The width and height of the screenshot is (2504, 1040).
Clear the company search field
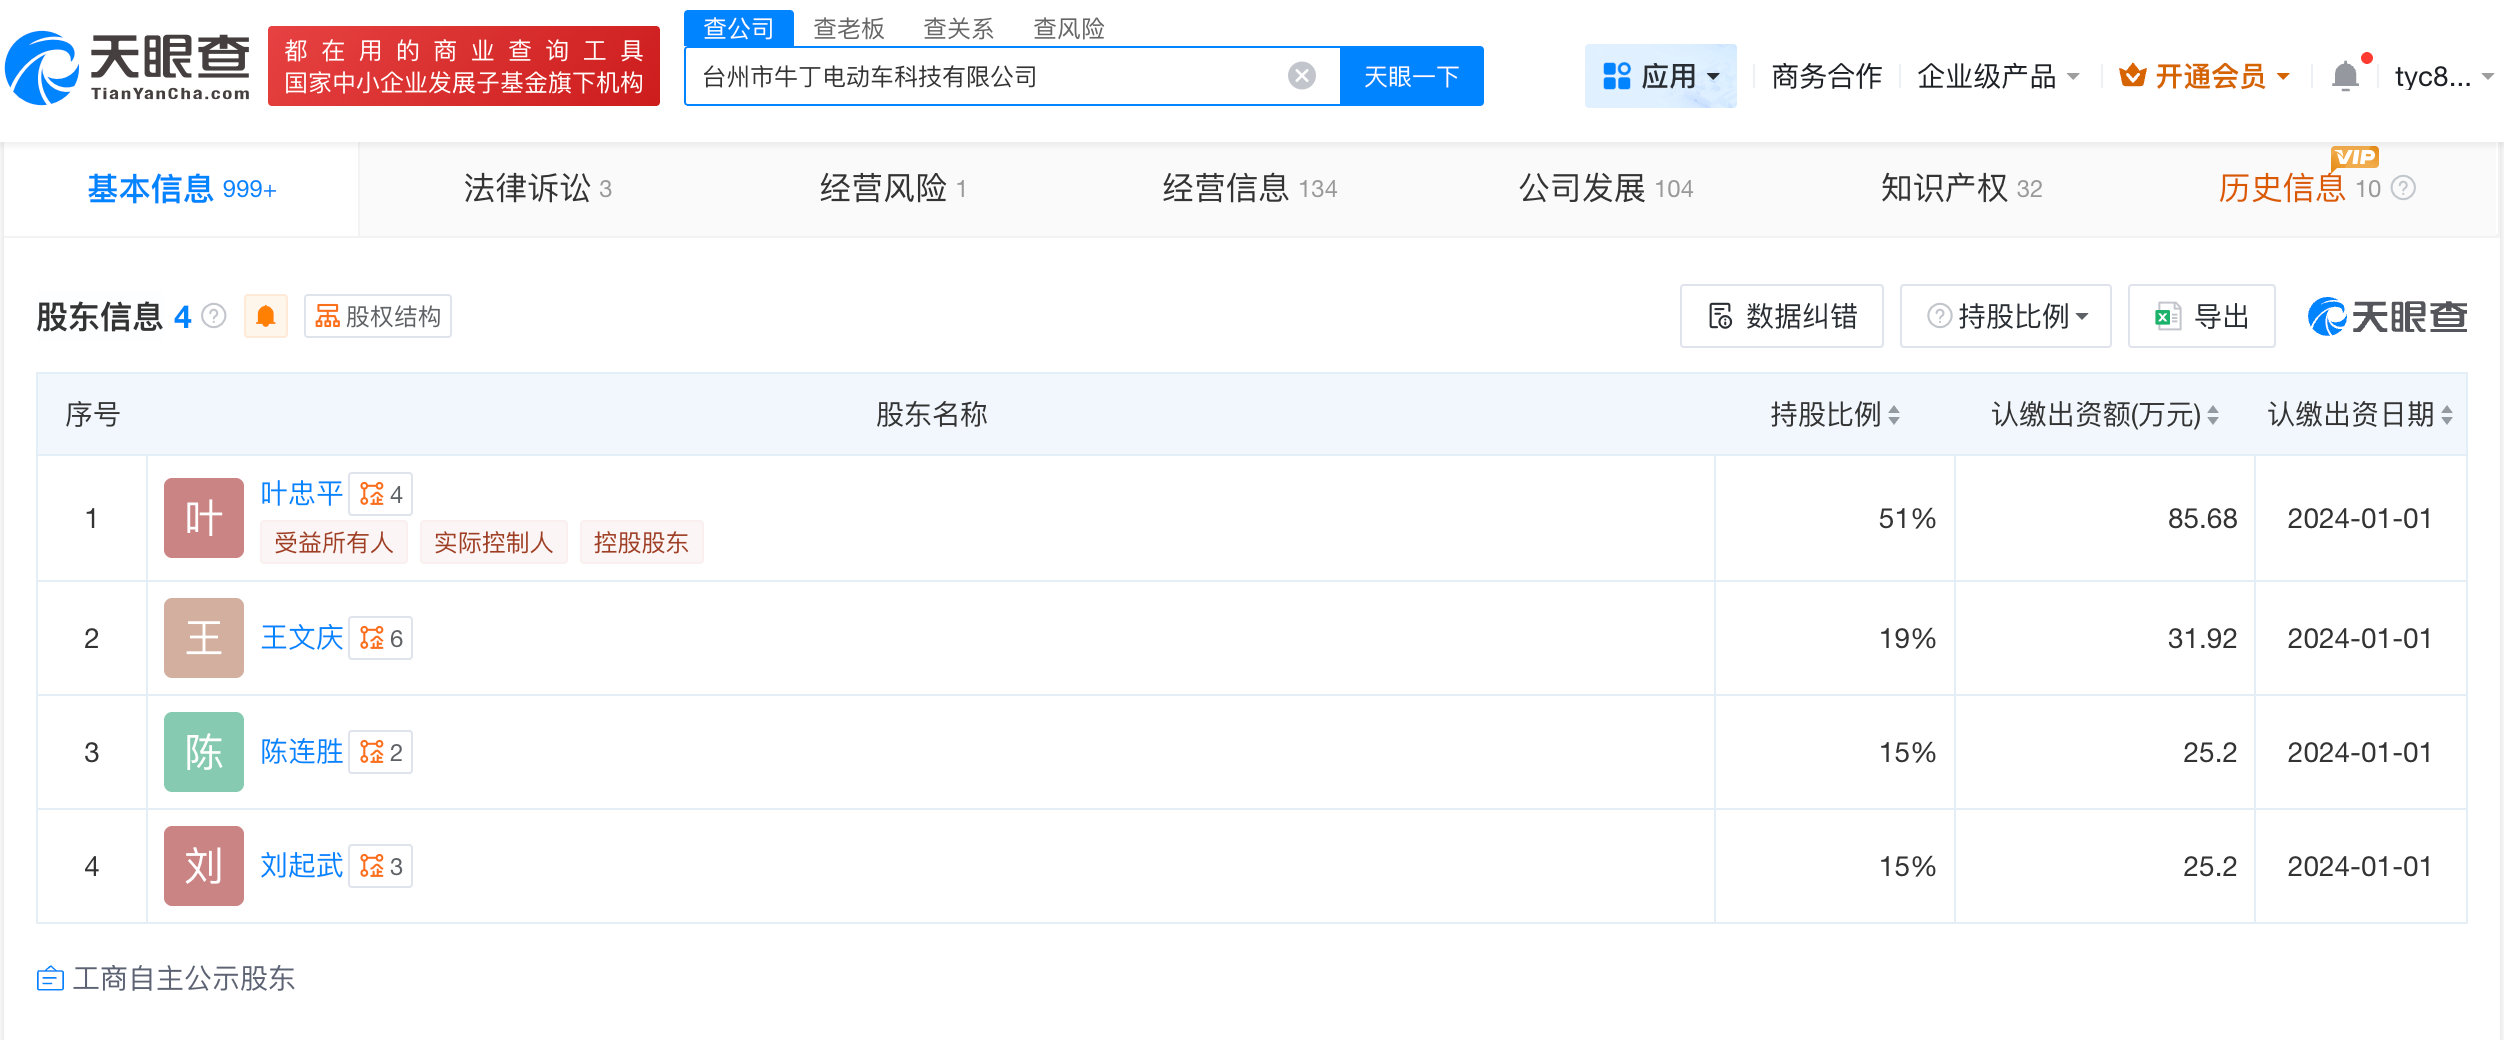1301,76
